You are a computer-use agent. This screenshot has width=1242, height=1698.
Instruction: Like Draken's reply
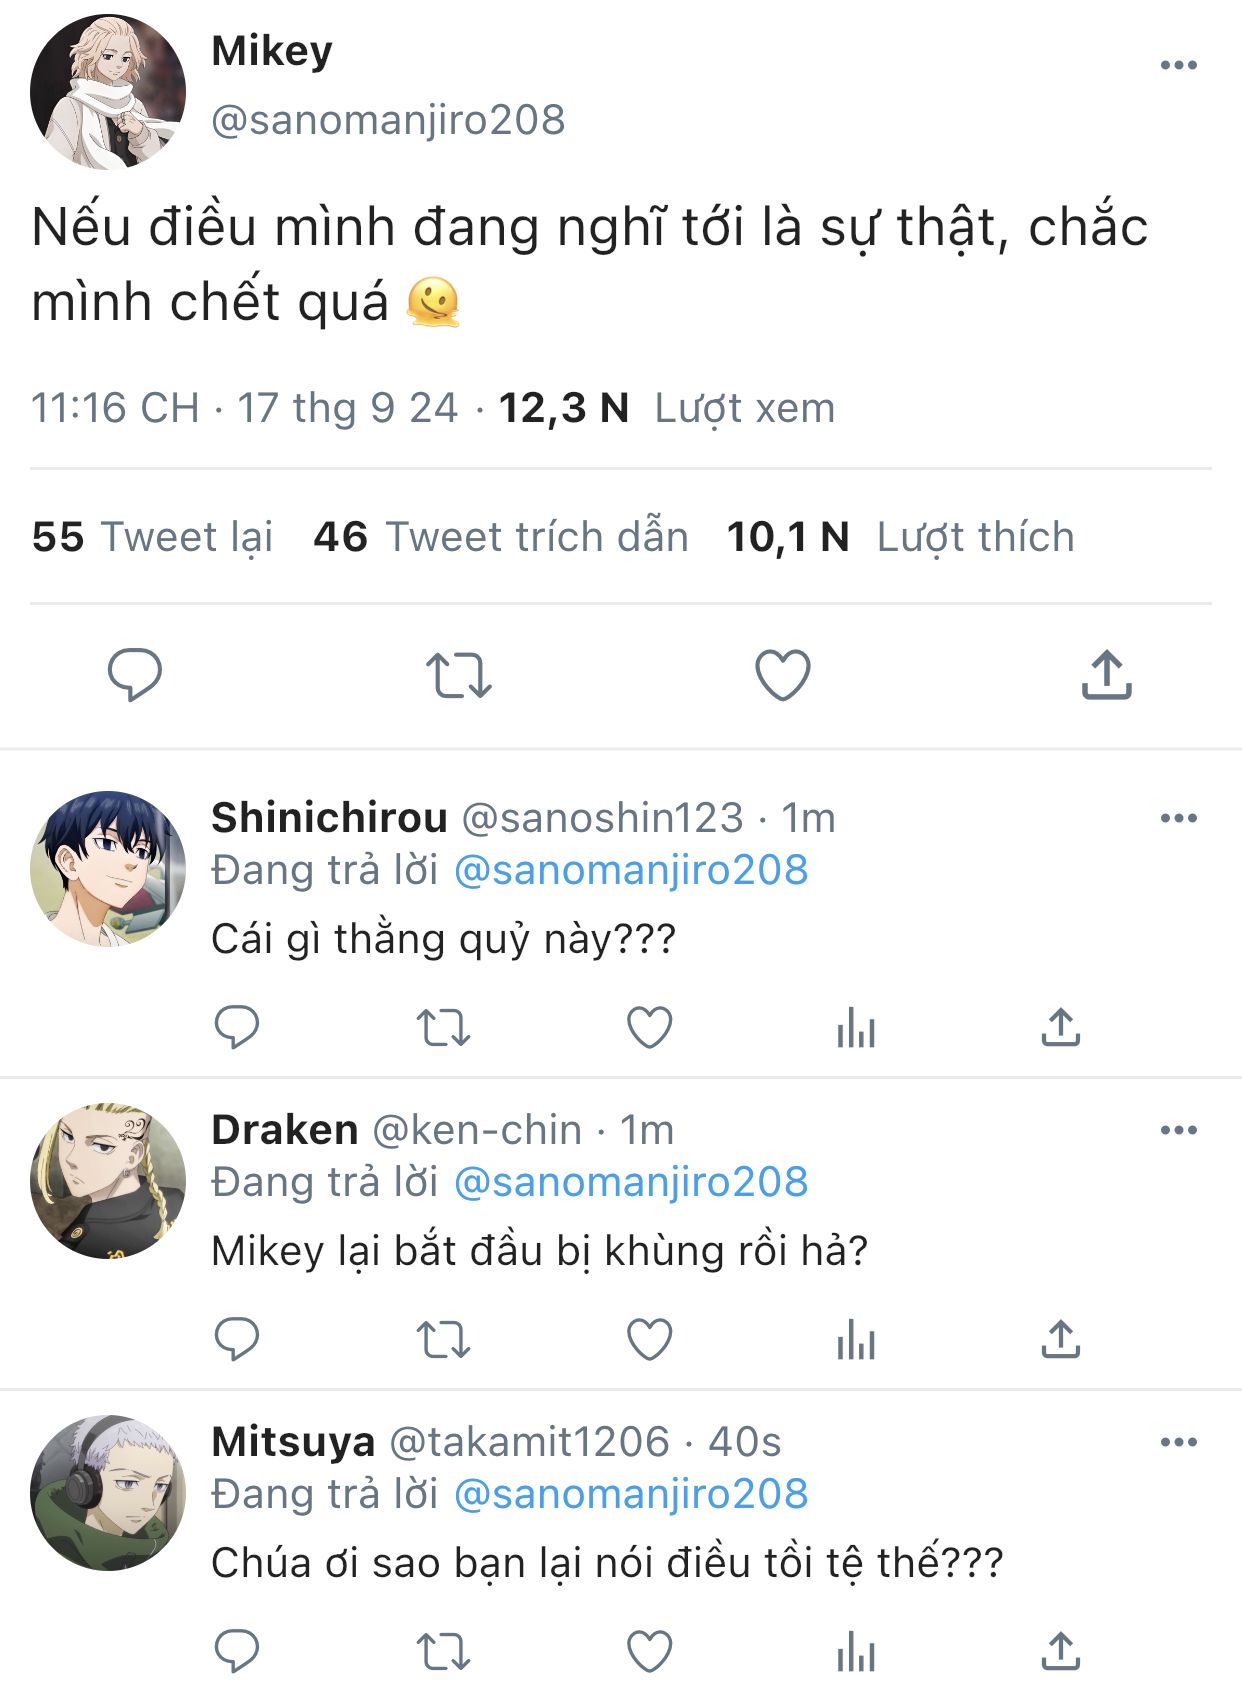coord(649,1339)
